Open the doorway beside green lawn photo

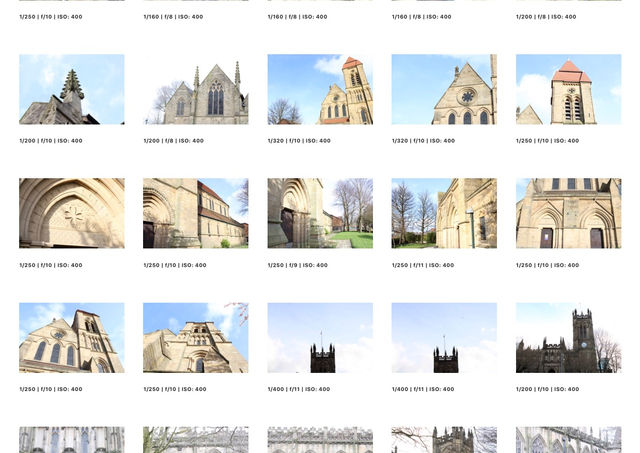point(320,213)
